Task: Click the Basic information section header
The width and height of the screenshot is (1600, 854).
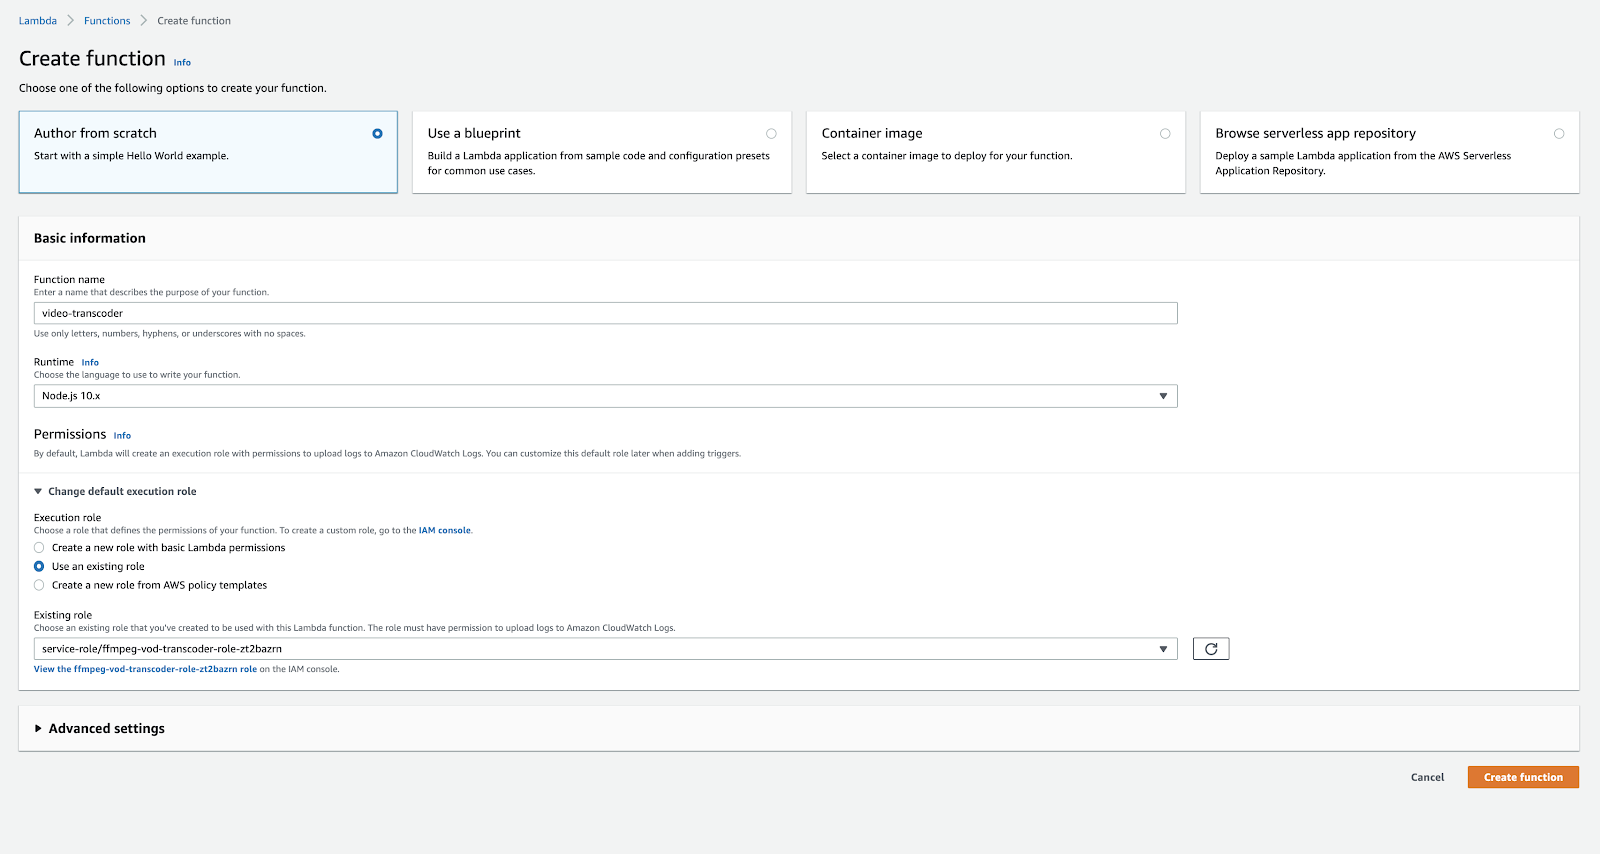Action: pyautogui.click(x=90, y=238)
